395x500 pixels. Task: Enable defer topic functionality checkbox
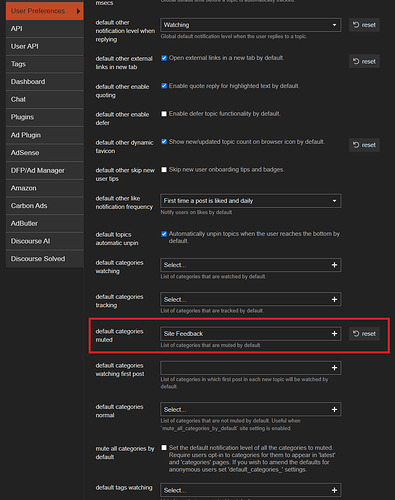point(164,114)
